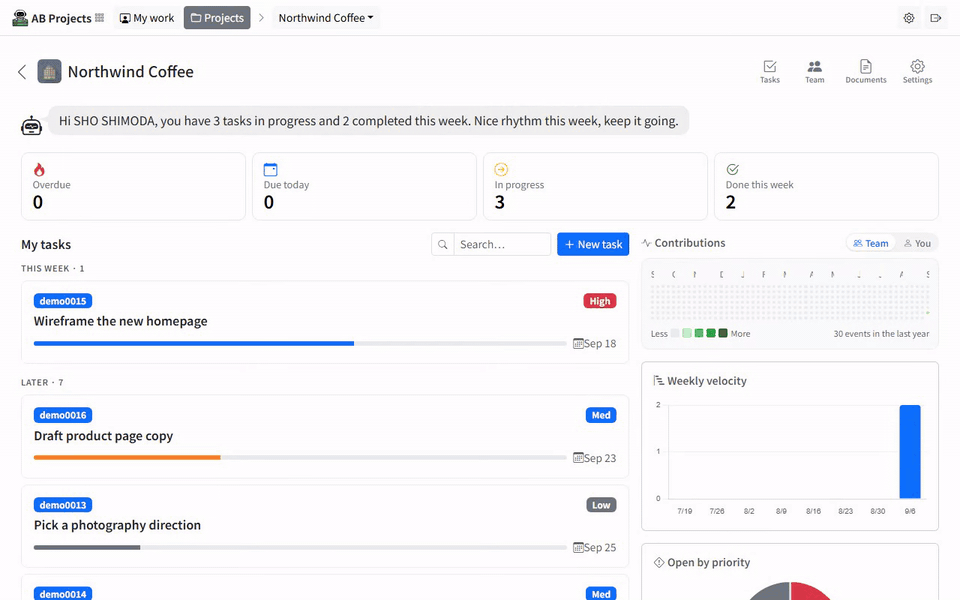
Task: Open Draft product page copy task
Action: tap(103, 436)
